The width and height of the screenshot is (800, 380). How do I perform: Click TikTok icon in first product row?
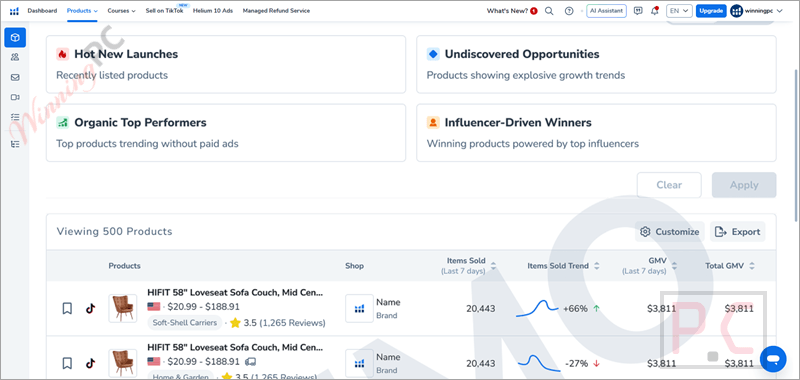[x=90, y=309]
